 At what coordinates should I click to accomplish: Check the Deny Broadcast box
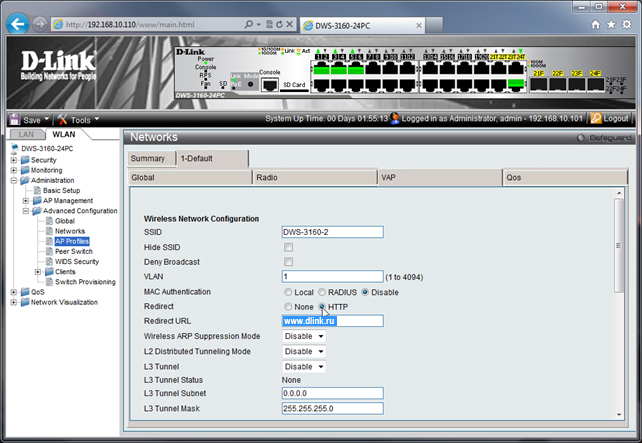(x=288, y=261)
